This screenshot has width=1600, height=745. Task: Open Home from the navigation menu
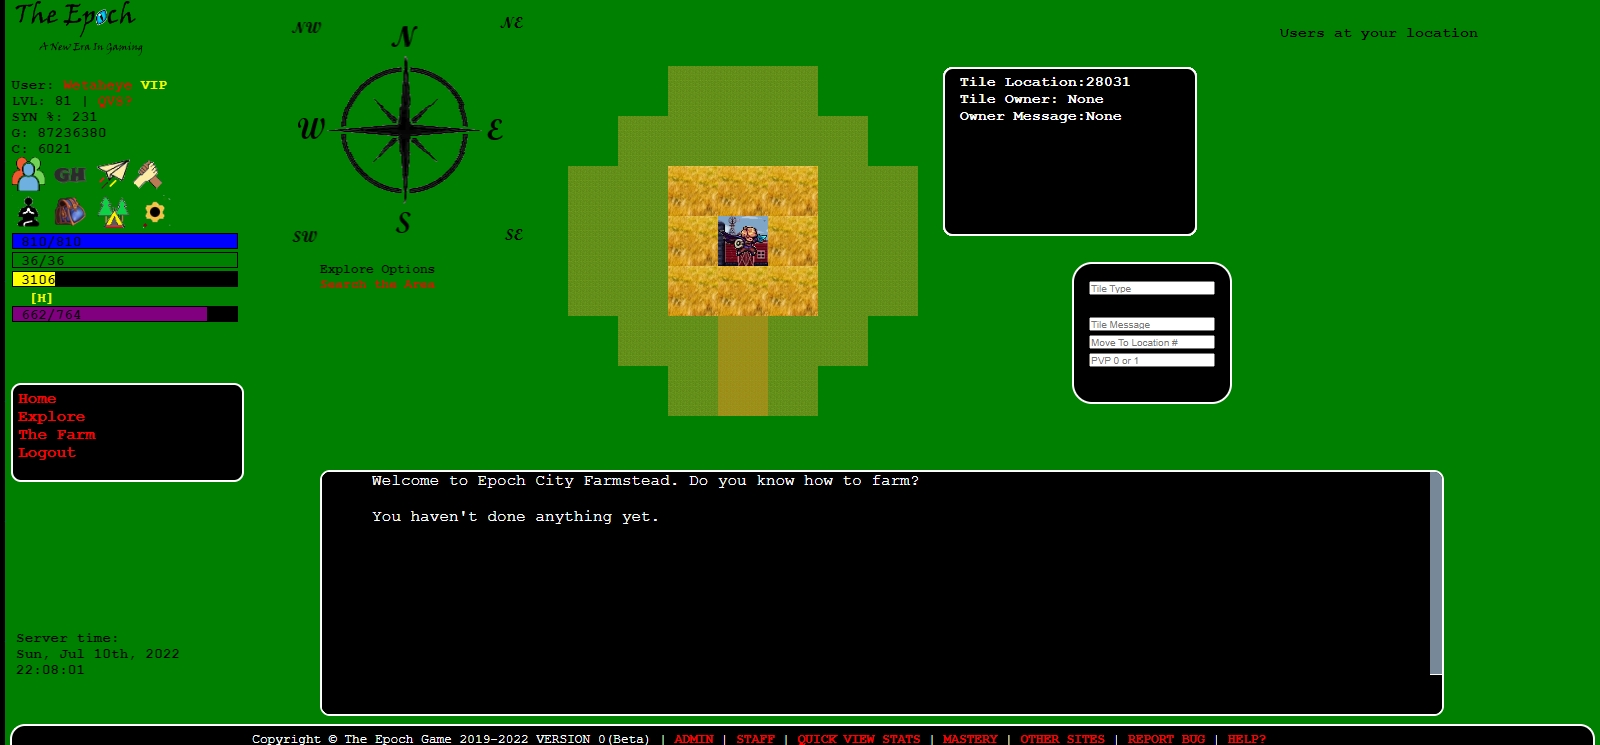[x=37, y=399]
